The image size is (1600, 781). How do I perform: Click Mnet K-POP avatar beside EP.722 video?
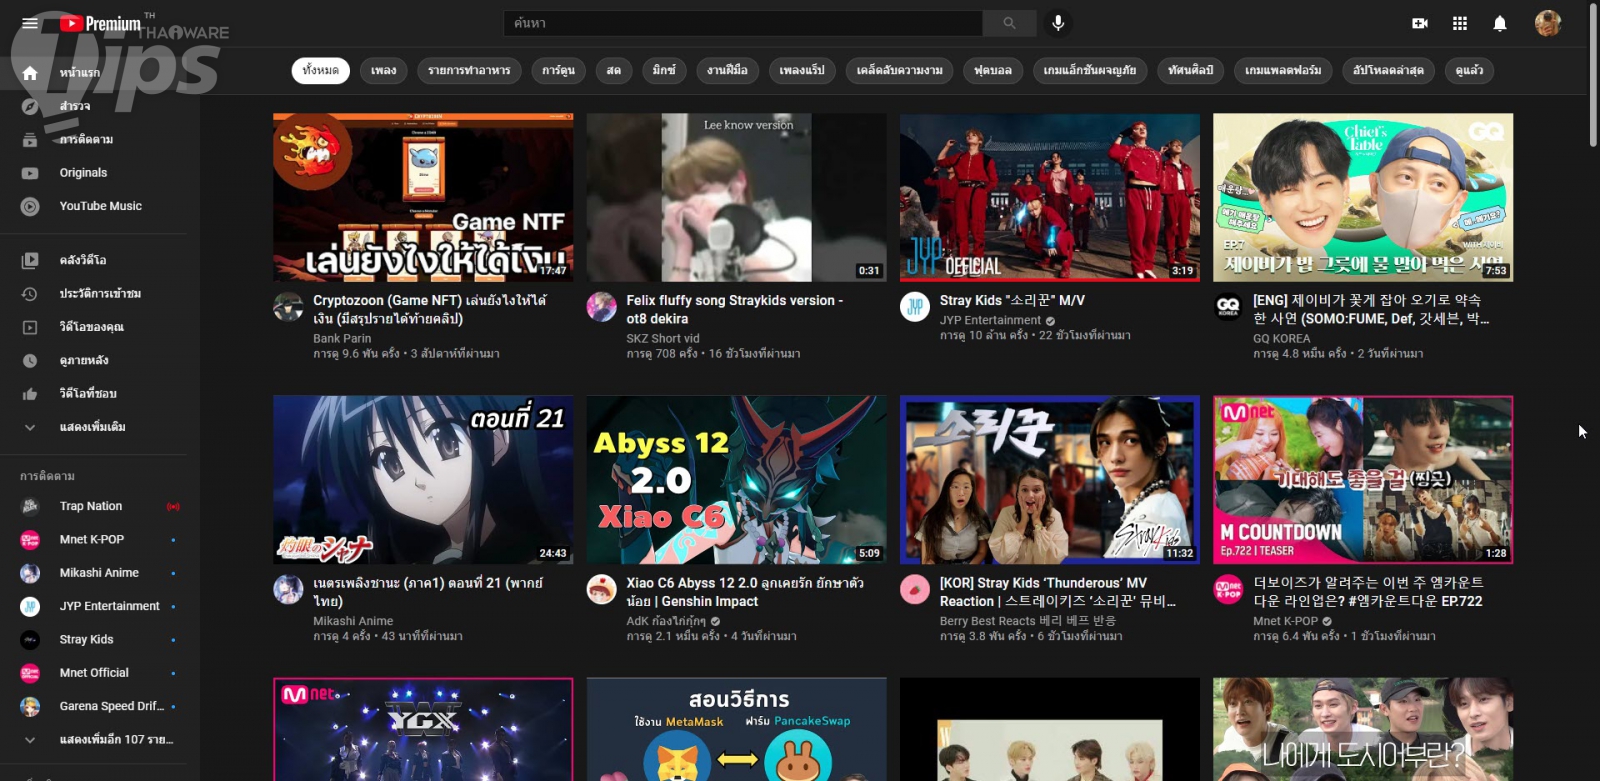[1228, 589]
